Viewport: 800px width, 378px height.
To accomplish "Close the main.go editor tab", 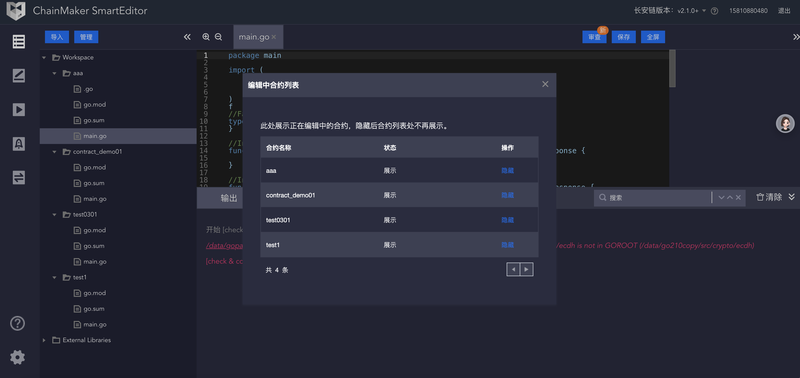I will click(x=273, y=37).
